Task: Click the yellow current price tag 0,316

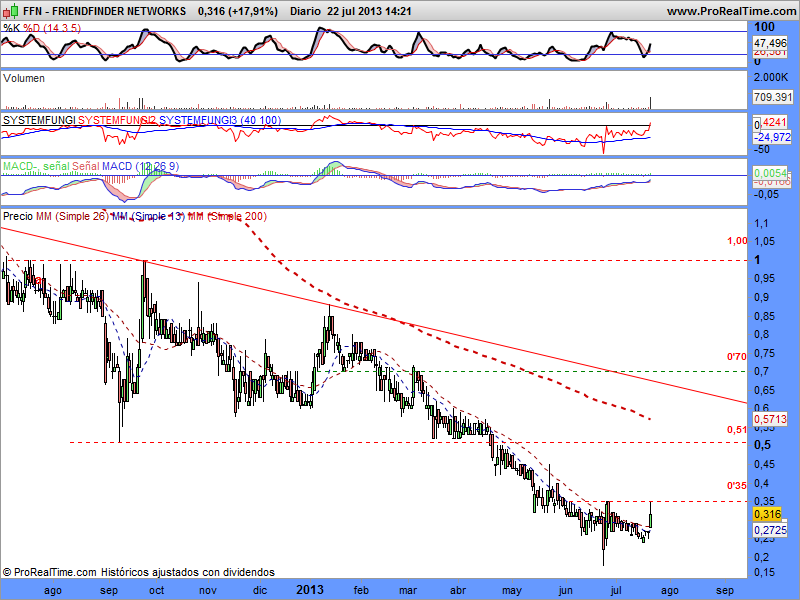Action: click(x=767, y=514)
